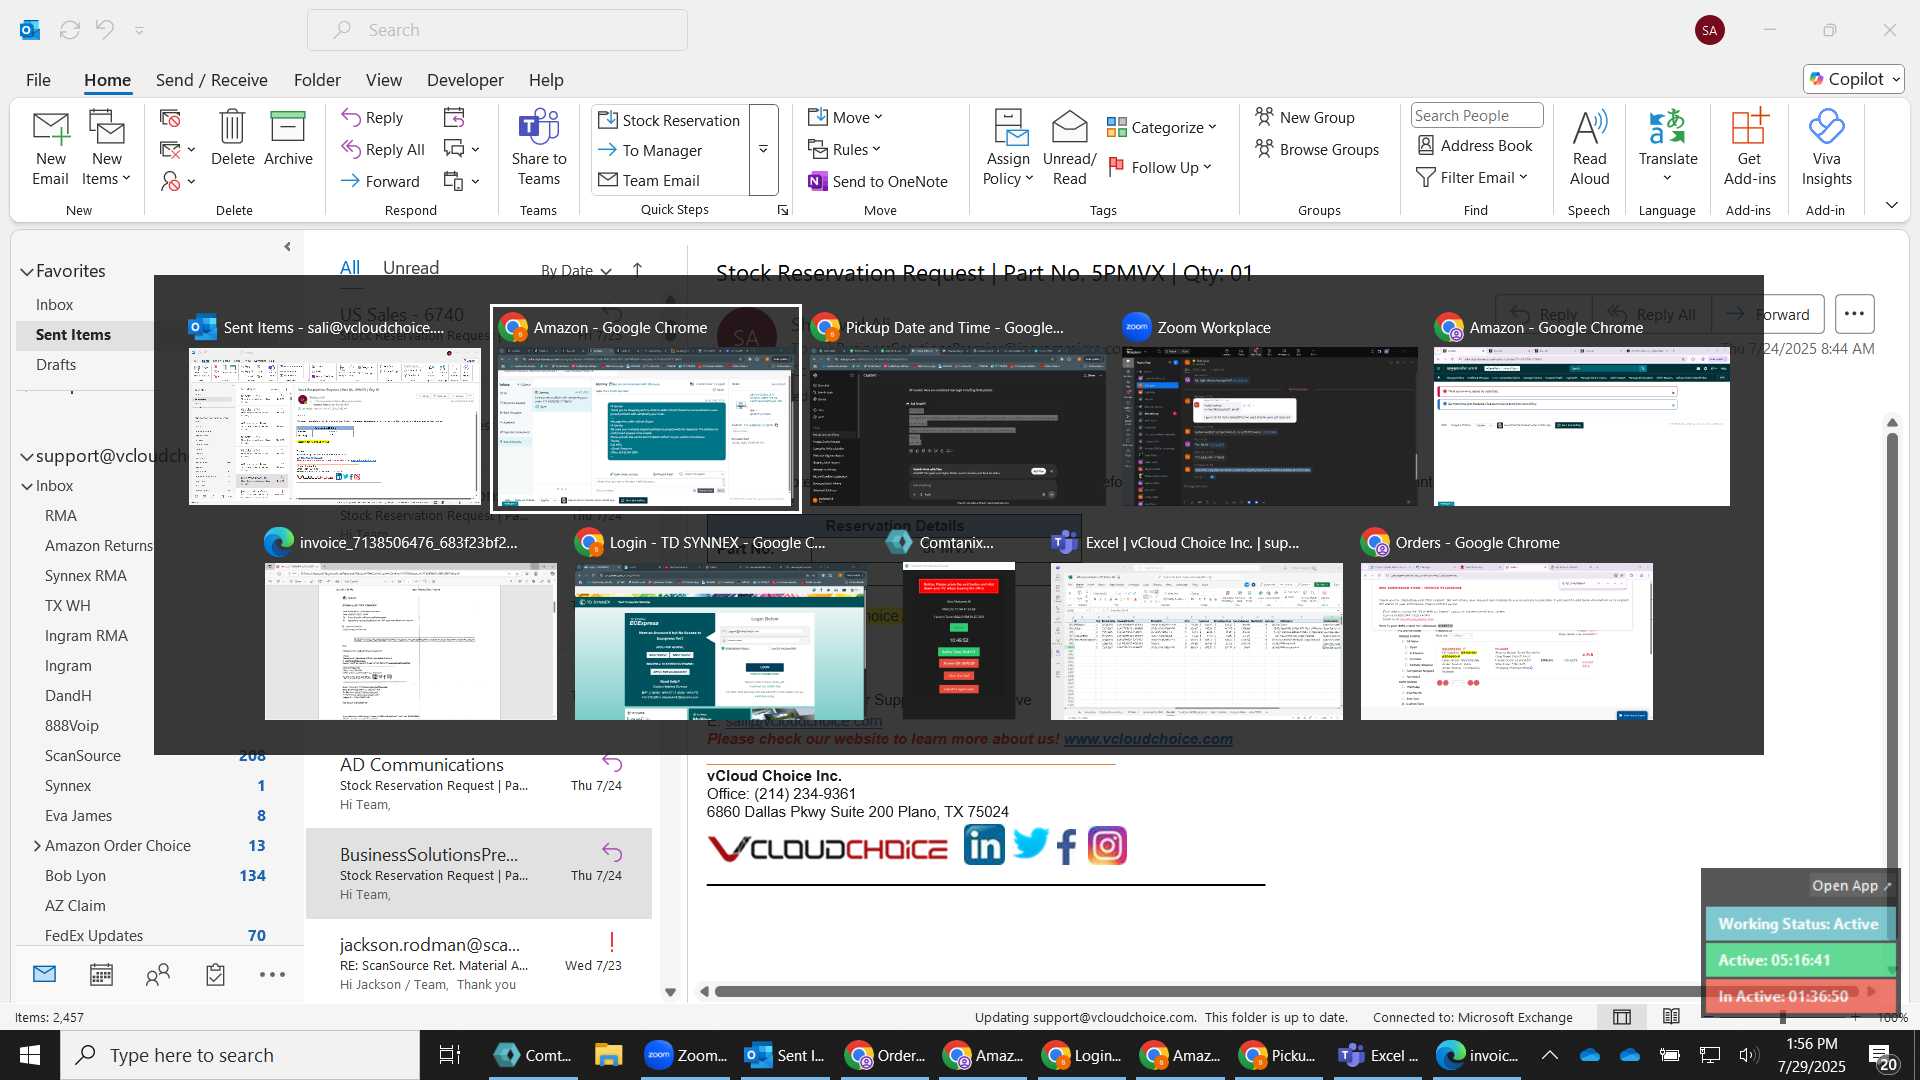Screen dimensions: 1920x1080
Task: Select Drafts in Favorites
Action: (56, 365)
